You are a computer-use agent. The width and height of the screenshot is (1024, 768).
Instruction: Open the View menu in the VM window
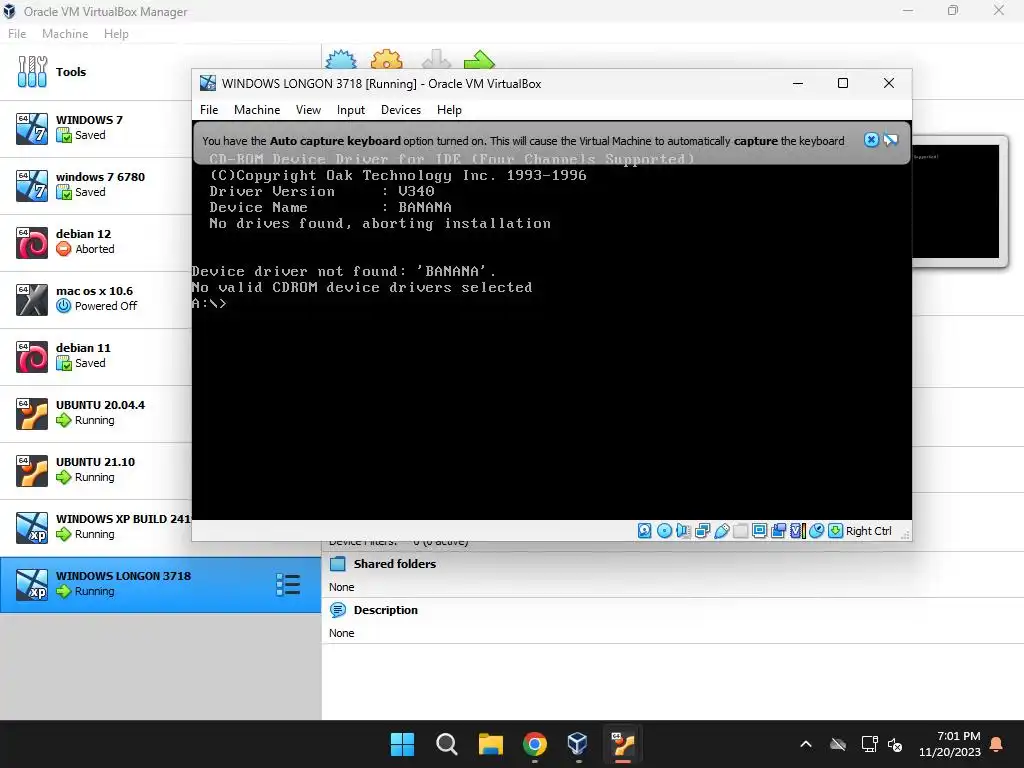pos(308,110)
